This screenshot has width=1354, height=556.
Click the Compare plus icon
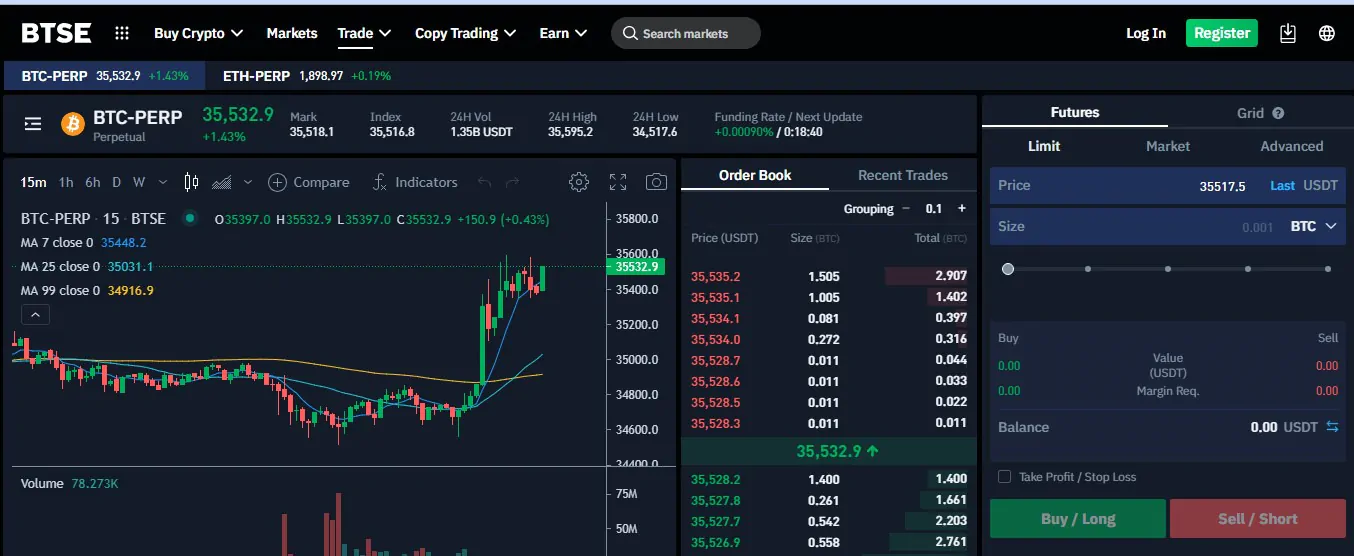[278, 182]
